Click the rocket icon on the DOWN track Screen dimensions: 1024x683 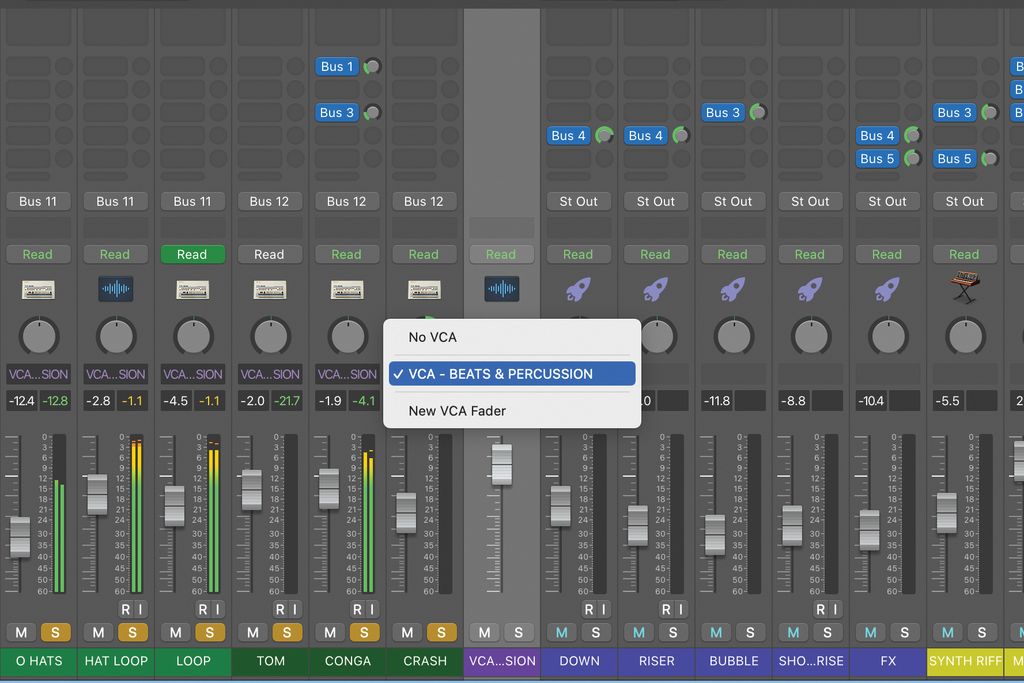tap(578, 289)
